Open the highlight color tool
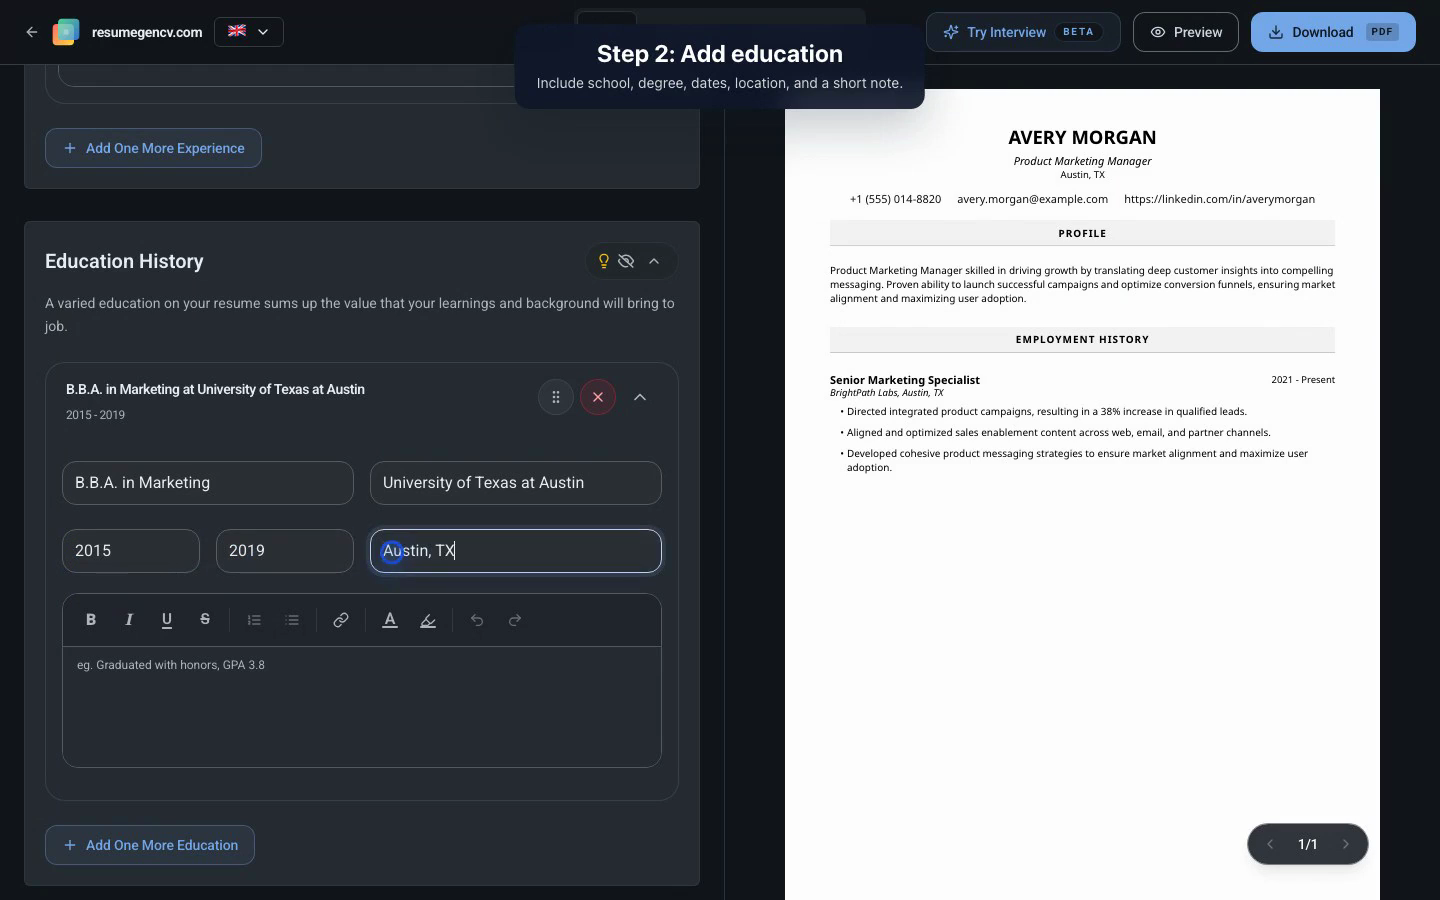1440x900 pixels. pyautogui.click(x=428, y=620)
